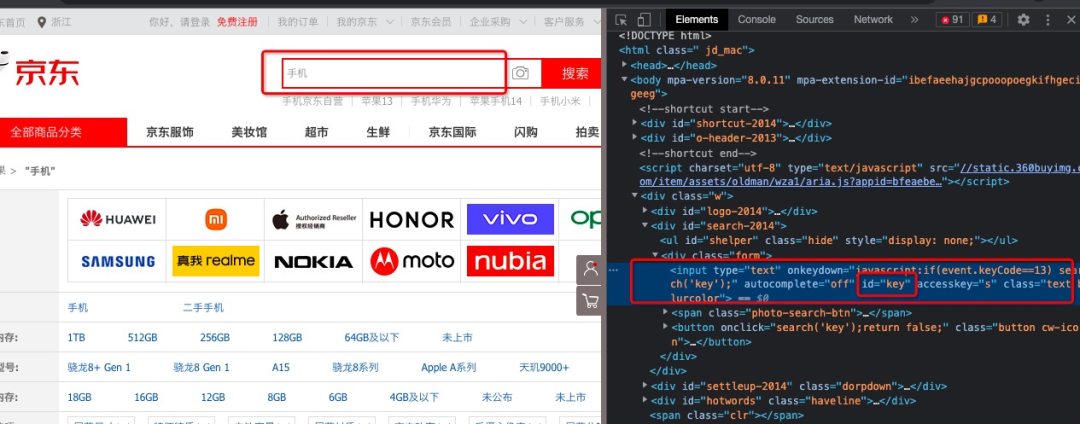This screenshot has height=424, width=1080.
Task: Expand the settleup-2014 div node
Action: point(645,385)
